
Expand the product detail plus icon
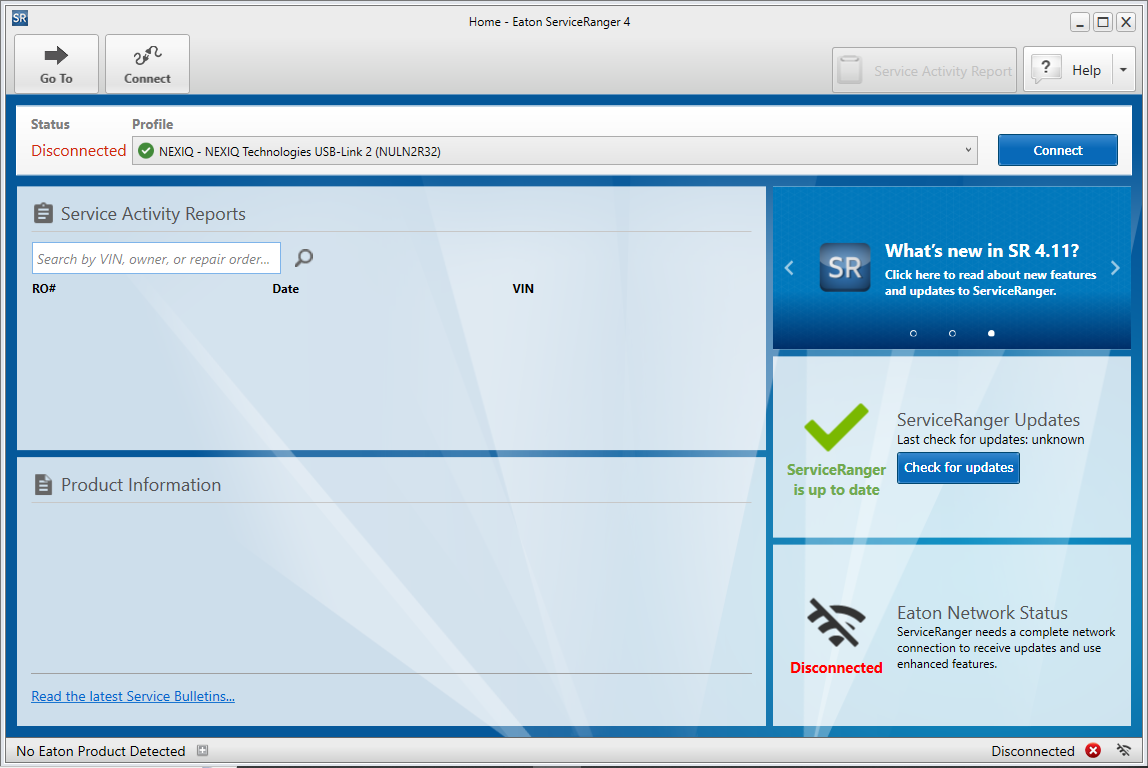point(202,751)
